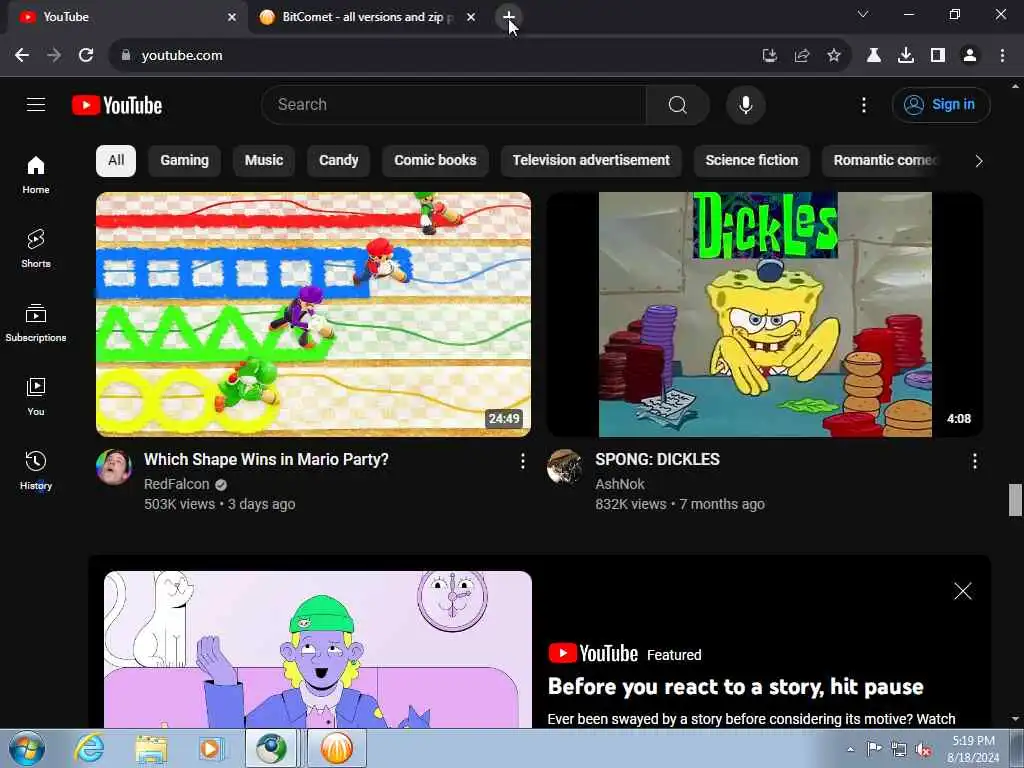This screenshot has width=1024, height=768.
Task: Show hidden system tray icons
Action: coord(850,749)
